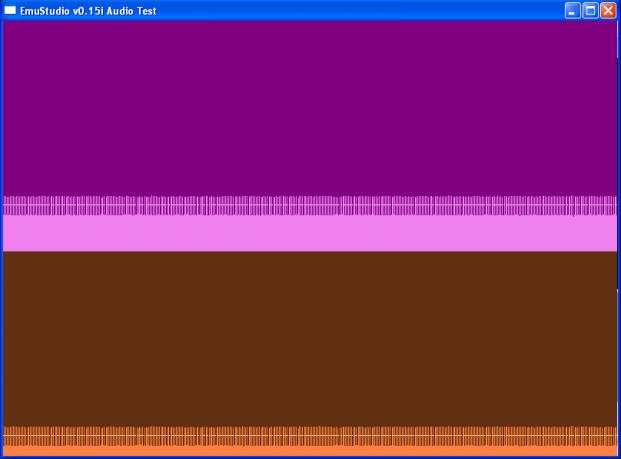The width and height of the screenshot is (621, 459).
Task: Close the EmuStudio Audio Test window
Action: (x=607, y=10)
